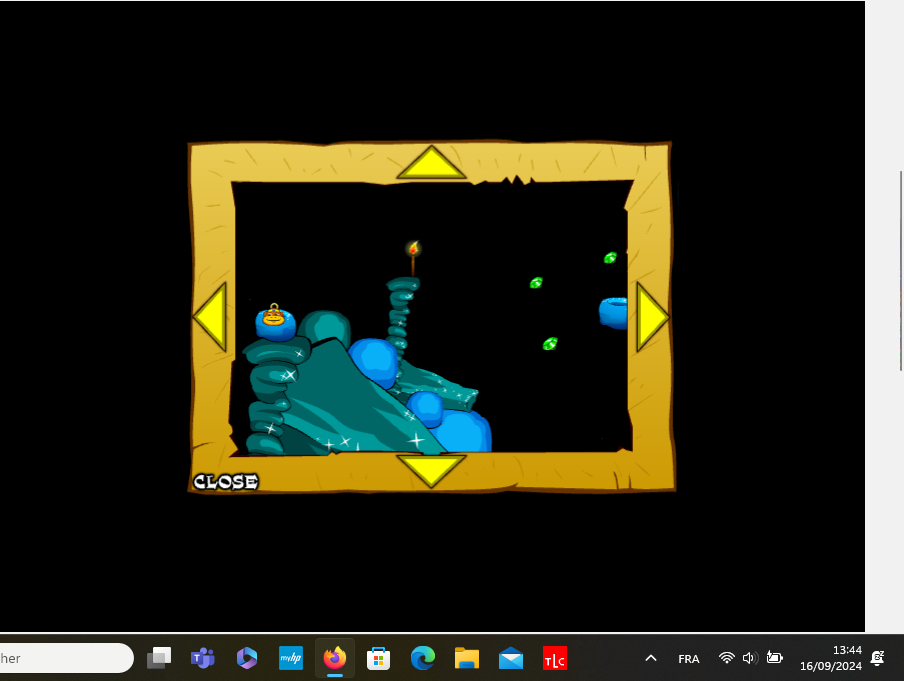This screenshot has height=681, width=904.
Task: Open Task View in the taskbar
Action: pyautogui.click(x=159, y=658)
